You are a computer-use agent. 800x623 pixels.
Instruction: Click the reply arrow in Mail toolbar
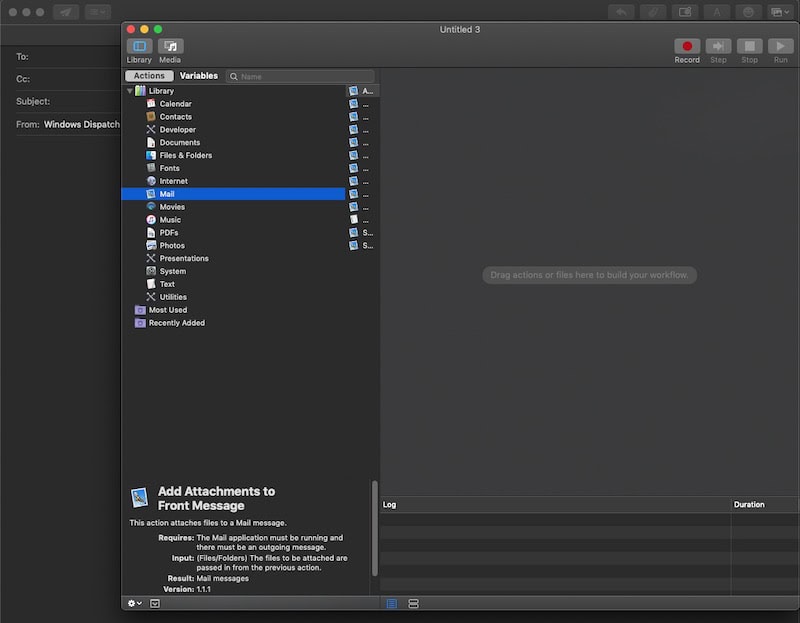coord(621,12)
